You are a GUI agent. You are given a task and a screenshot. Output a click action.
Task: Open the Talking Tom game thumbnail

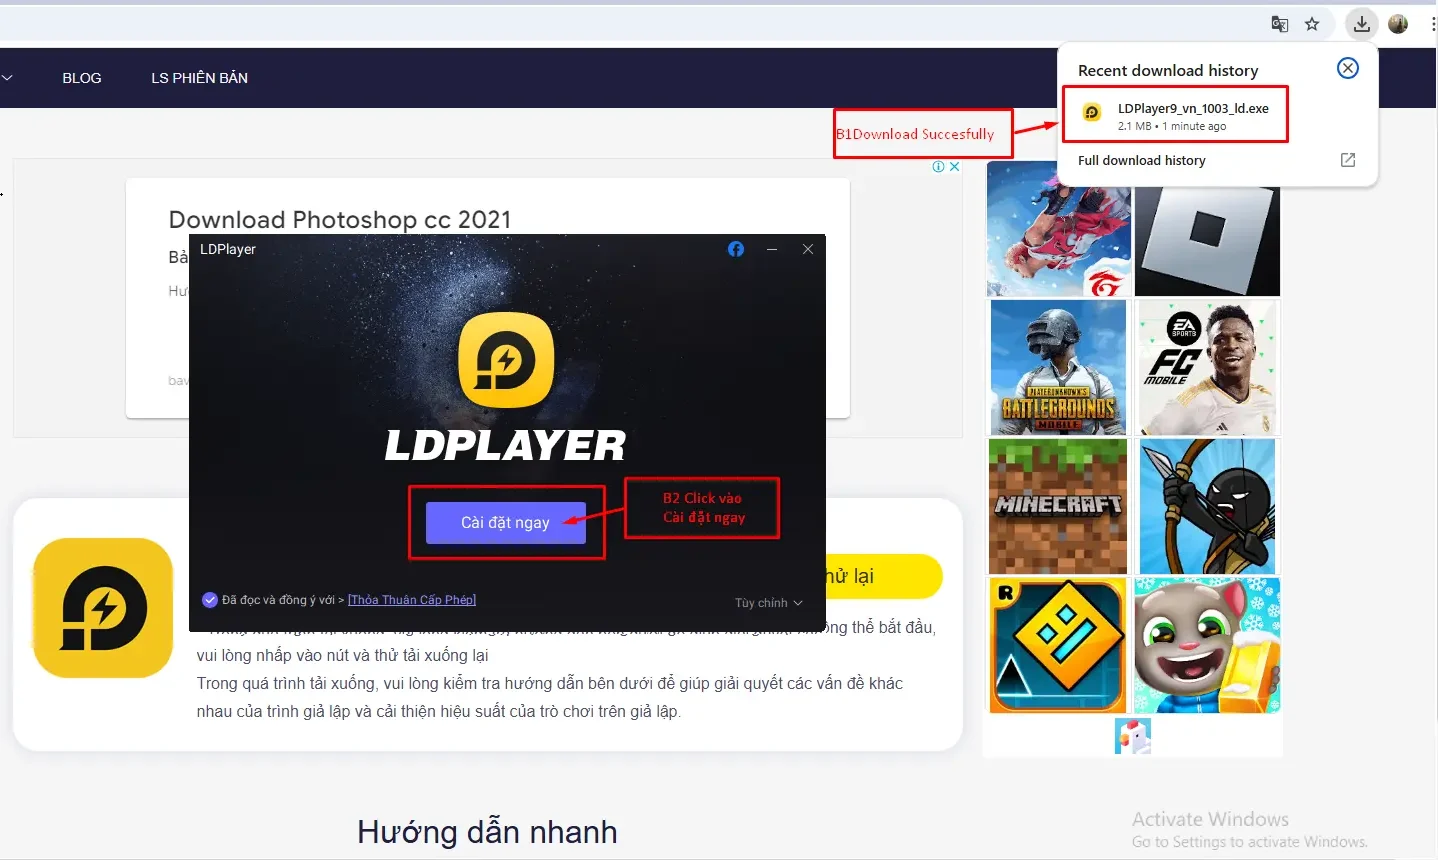point(1207,646)
